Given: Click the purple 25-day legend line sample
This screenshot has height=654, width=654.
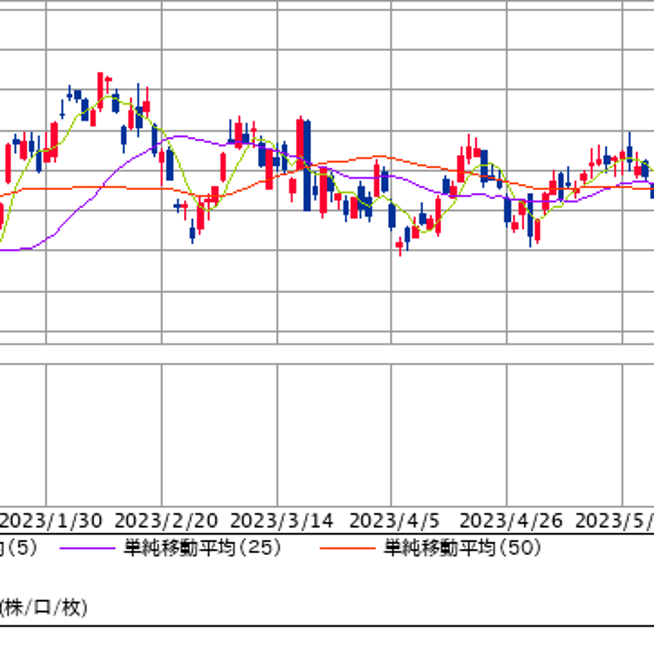Looking at the screenshot, I should (x=87, y=548).
